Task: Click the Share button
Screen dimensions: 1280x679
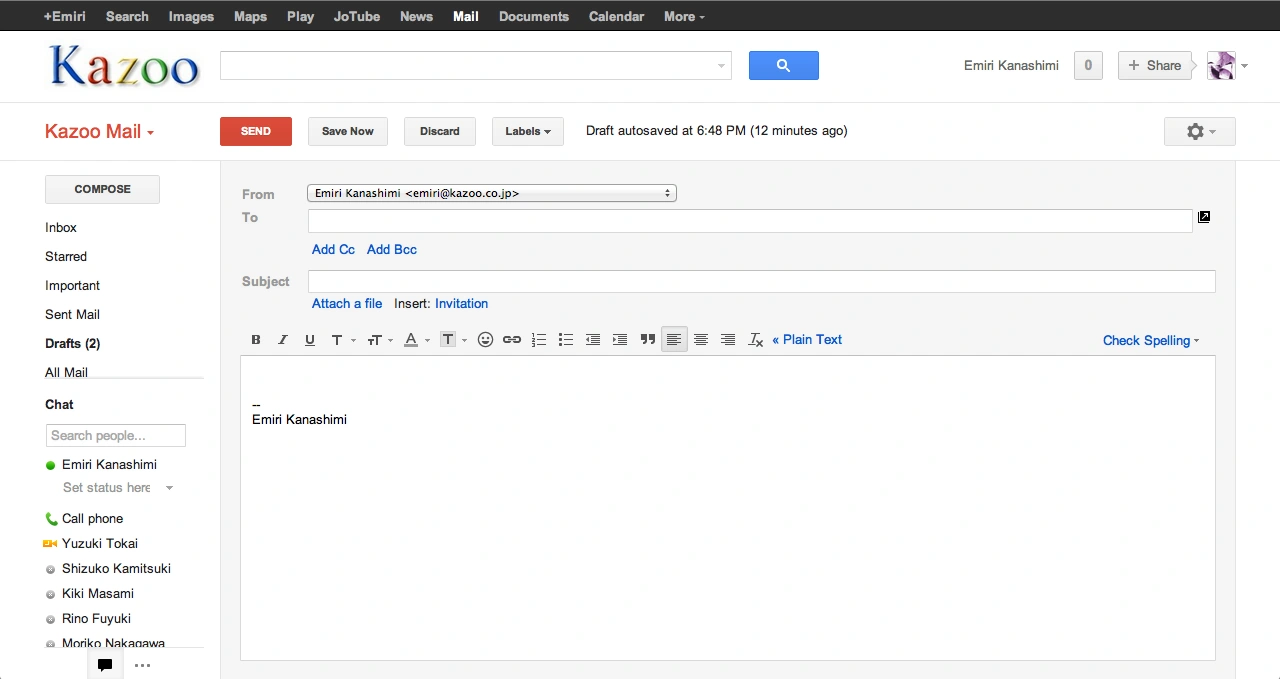Action: click(x=1155, y=66)
